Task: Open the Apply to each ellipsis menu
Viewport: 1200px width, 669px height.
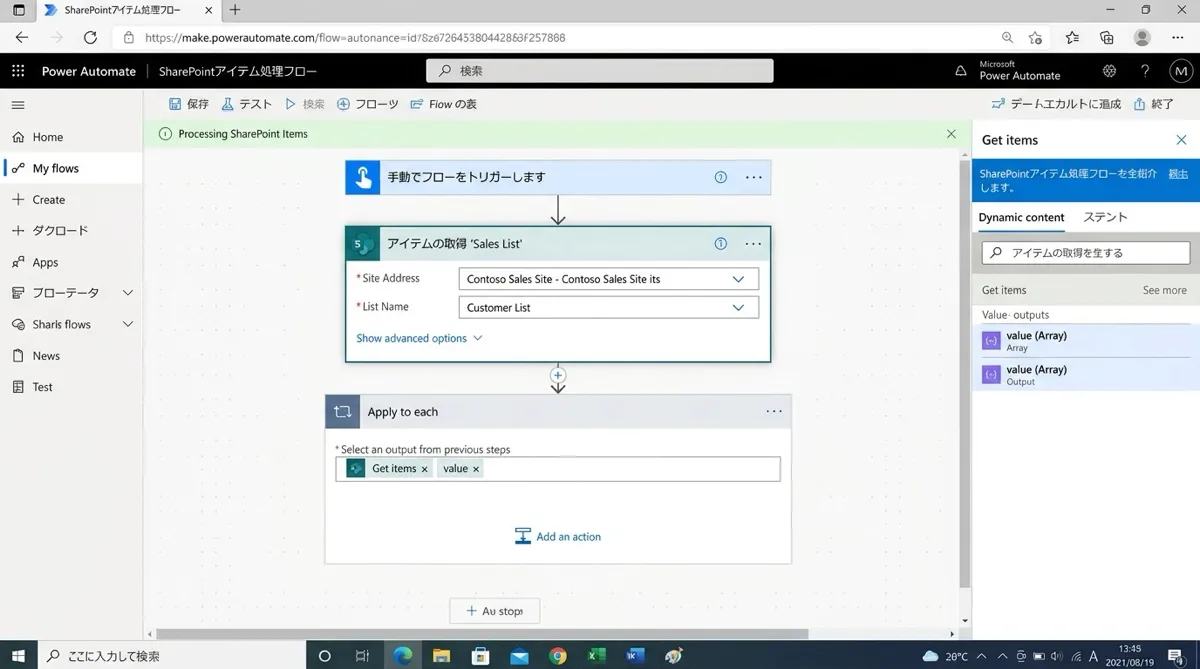Action: [x=774, y=411]
